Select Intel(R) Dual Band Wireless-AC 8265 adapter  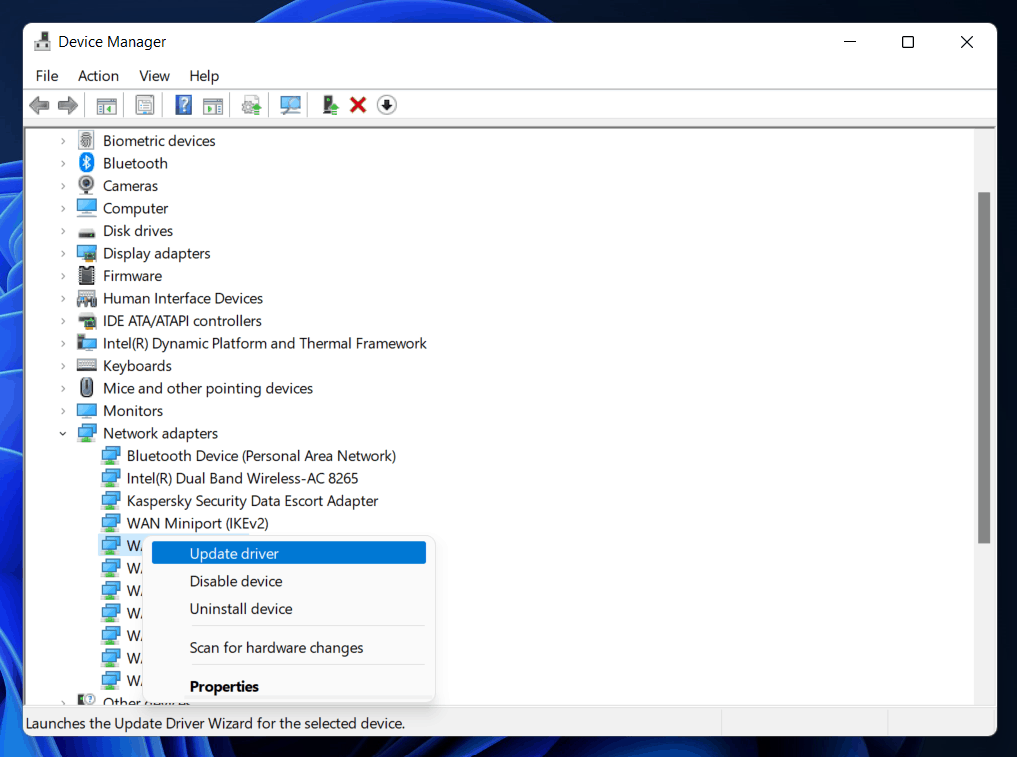[242, 478]
